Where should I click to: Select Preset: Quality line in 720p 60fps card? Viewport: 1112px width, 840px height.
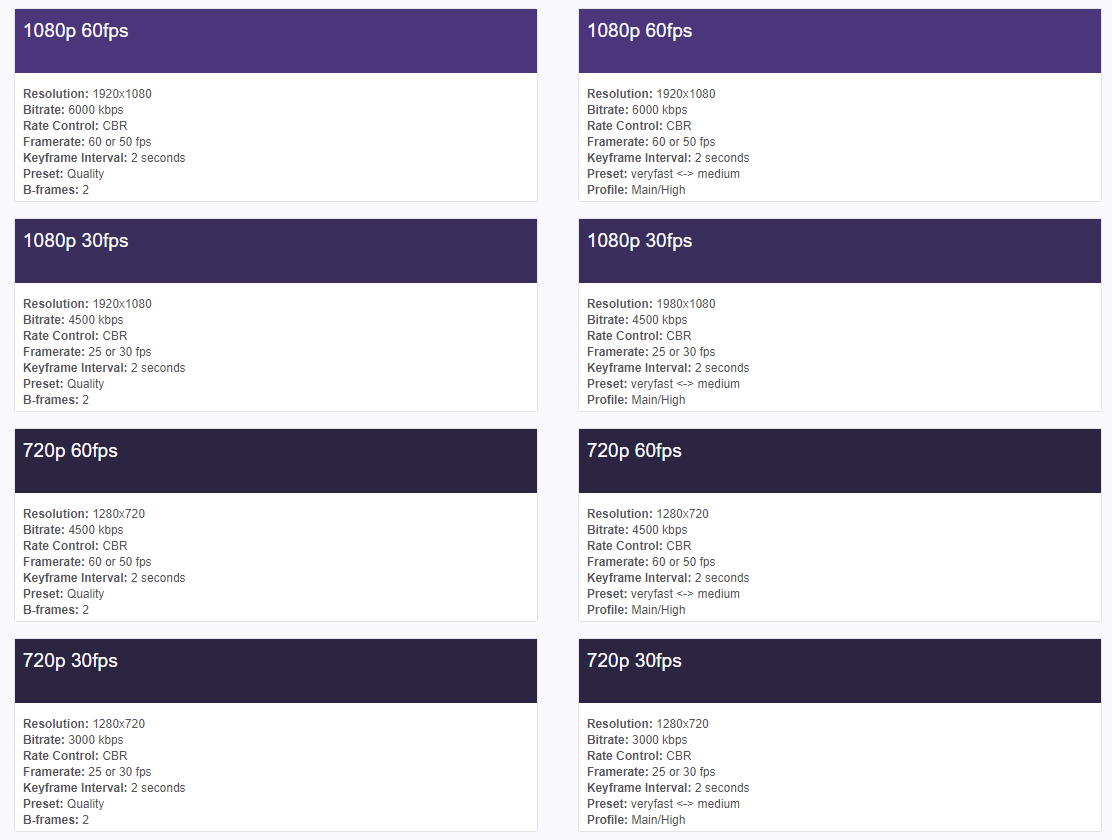tap(63, 594)
